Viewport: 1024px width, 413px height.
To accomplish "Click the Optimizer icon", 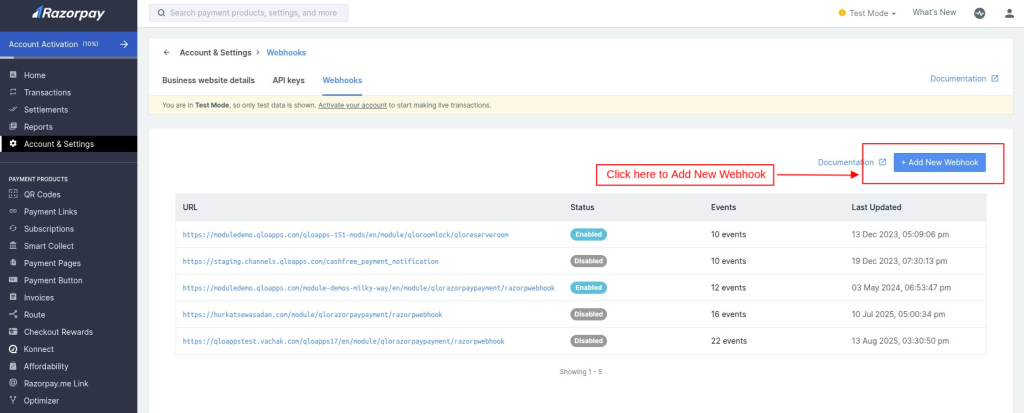I will (x=13, y=400).
